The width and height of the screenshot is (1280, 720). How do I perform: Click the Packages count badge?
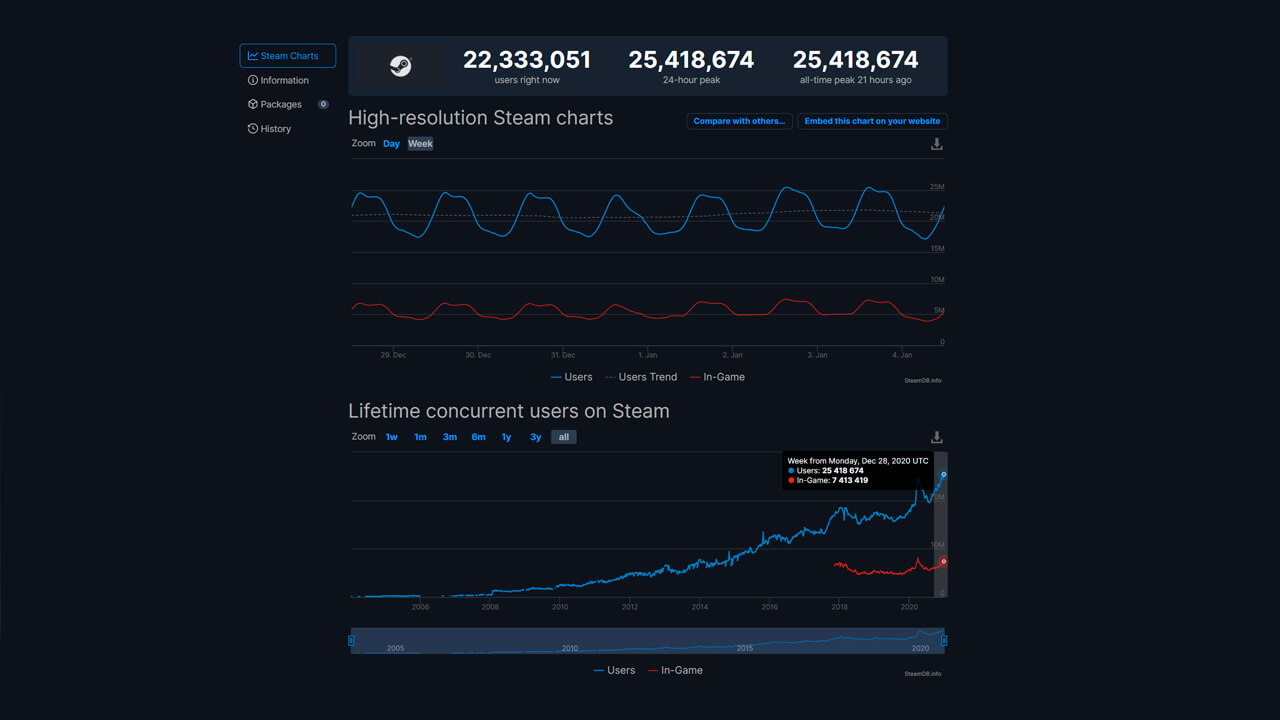pos(323,104)
